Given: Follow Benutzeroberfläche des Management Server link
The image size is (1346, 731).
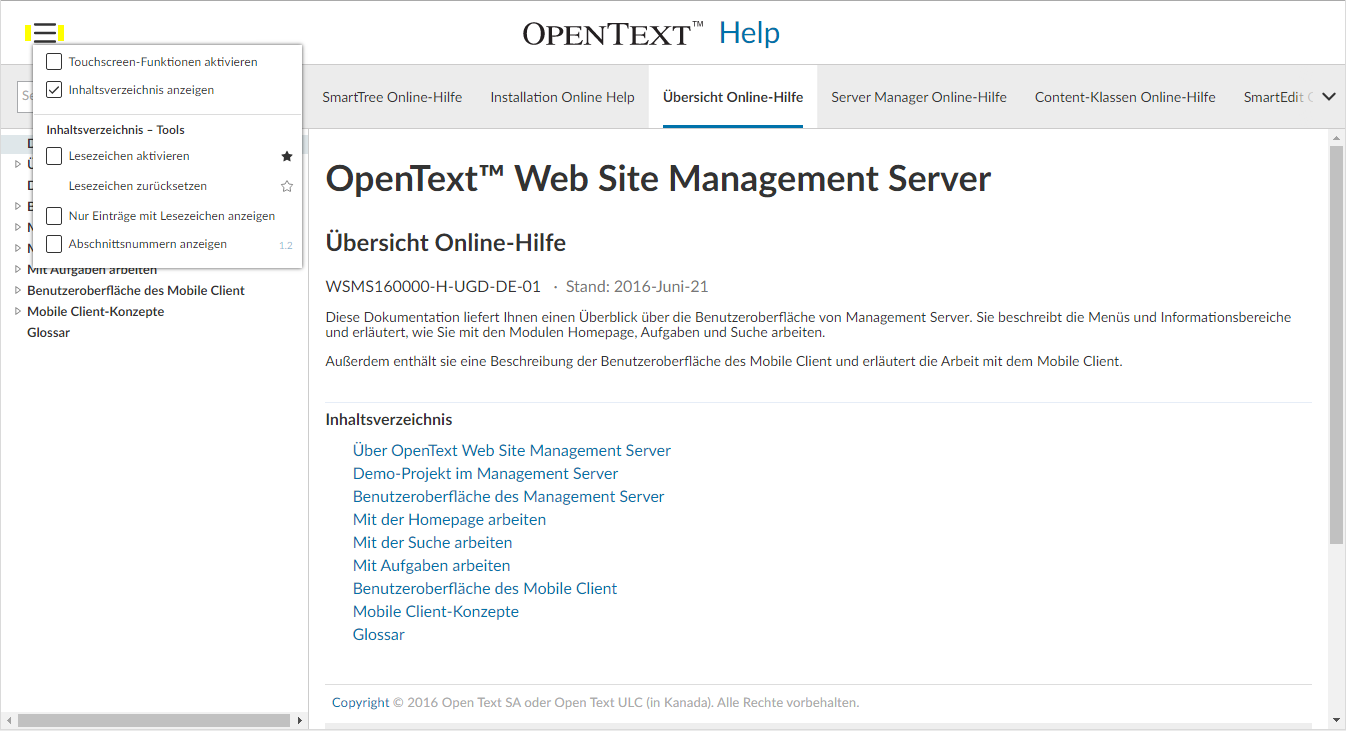Looking at the screenshot, I should point(508,497).
